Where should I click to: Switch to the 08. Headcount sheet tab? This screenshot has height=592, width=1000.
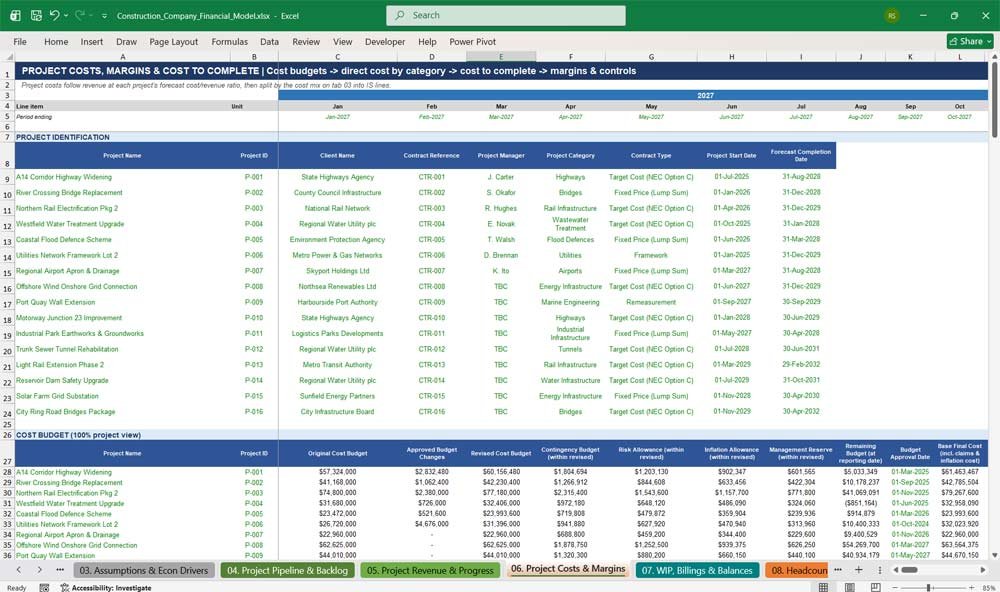coord(797,570)
